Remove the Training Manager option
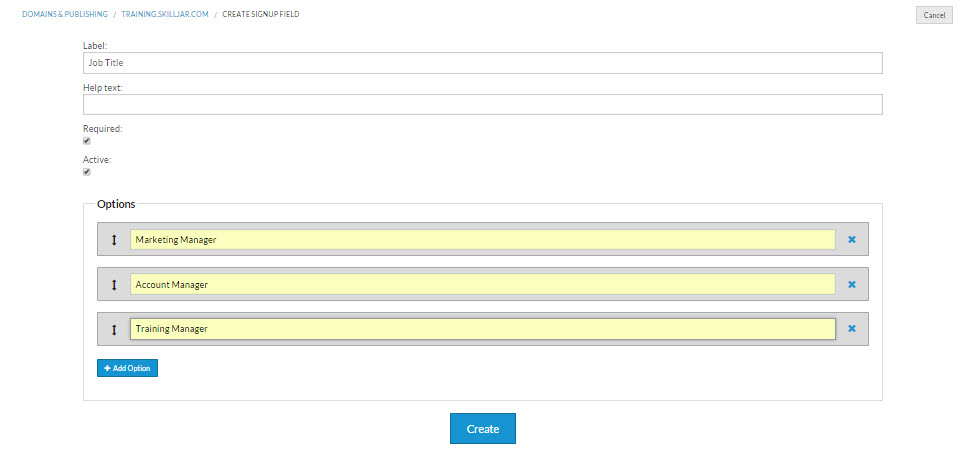Image resolution: width=959 pixels, height=452 pixels. coord(852,329)
